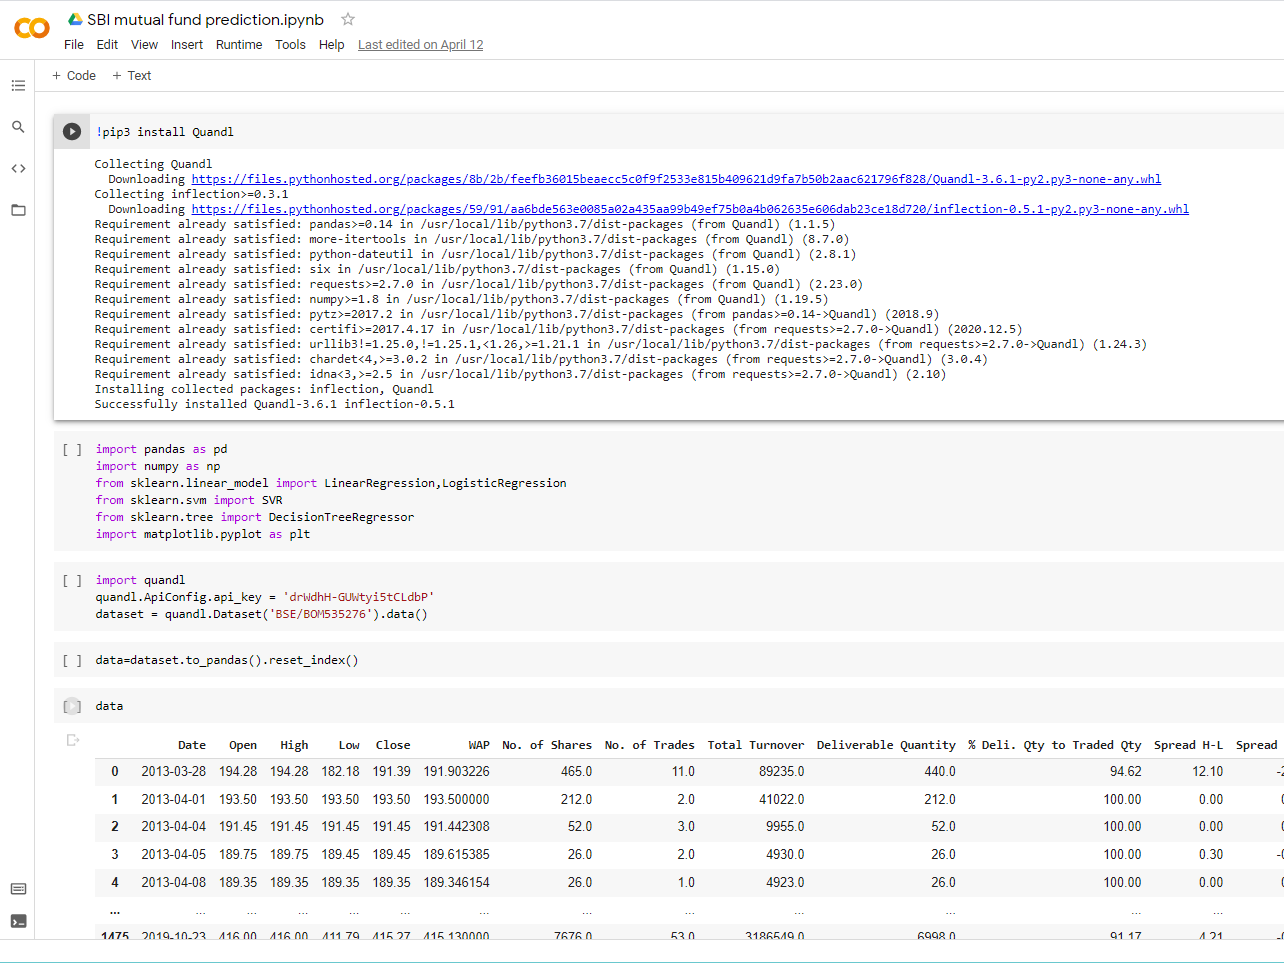Select date cell 2013-04-05

(x=173, y=855)
